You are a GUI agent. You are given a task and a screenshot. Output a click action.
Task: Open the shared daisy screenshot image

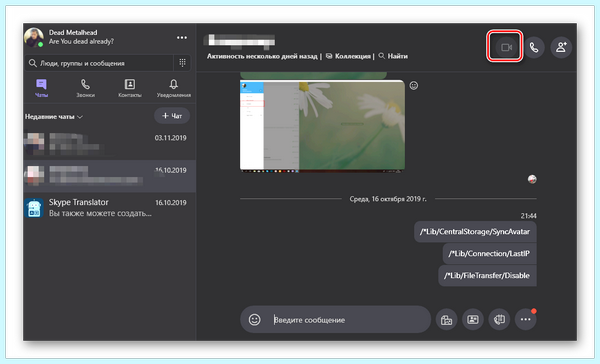click(322, 125)
